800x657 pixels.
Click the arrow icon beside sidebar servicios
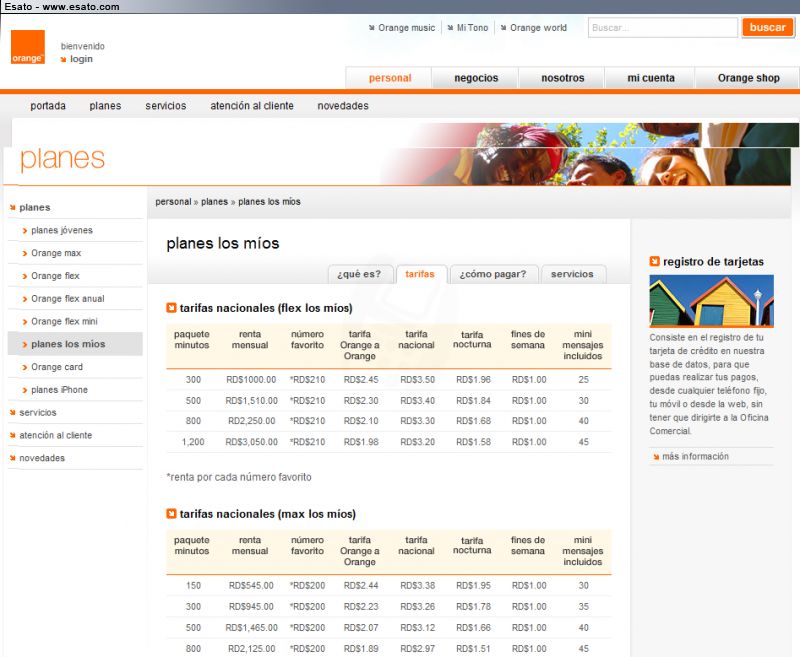coord(13,413)
